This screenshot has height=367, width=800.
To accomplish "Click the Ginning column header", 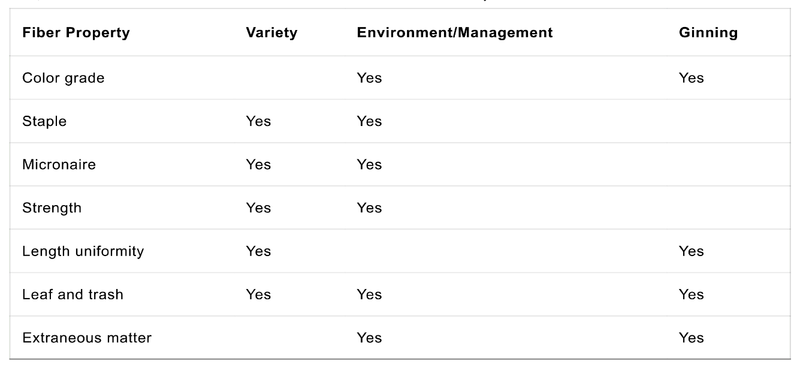I will click(708, 33).
